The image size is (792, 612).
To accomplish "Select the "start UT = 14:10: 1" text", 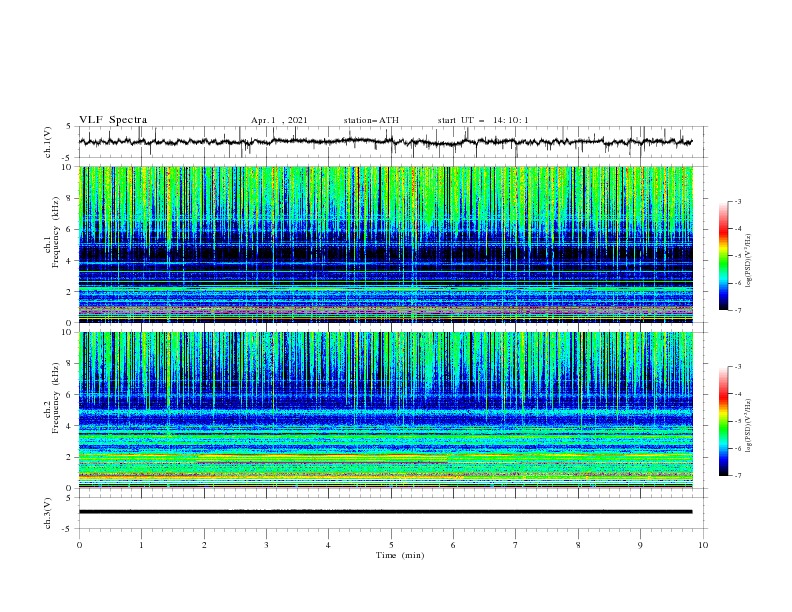I will click(483, 120).
